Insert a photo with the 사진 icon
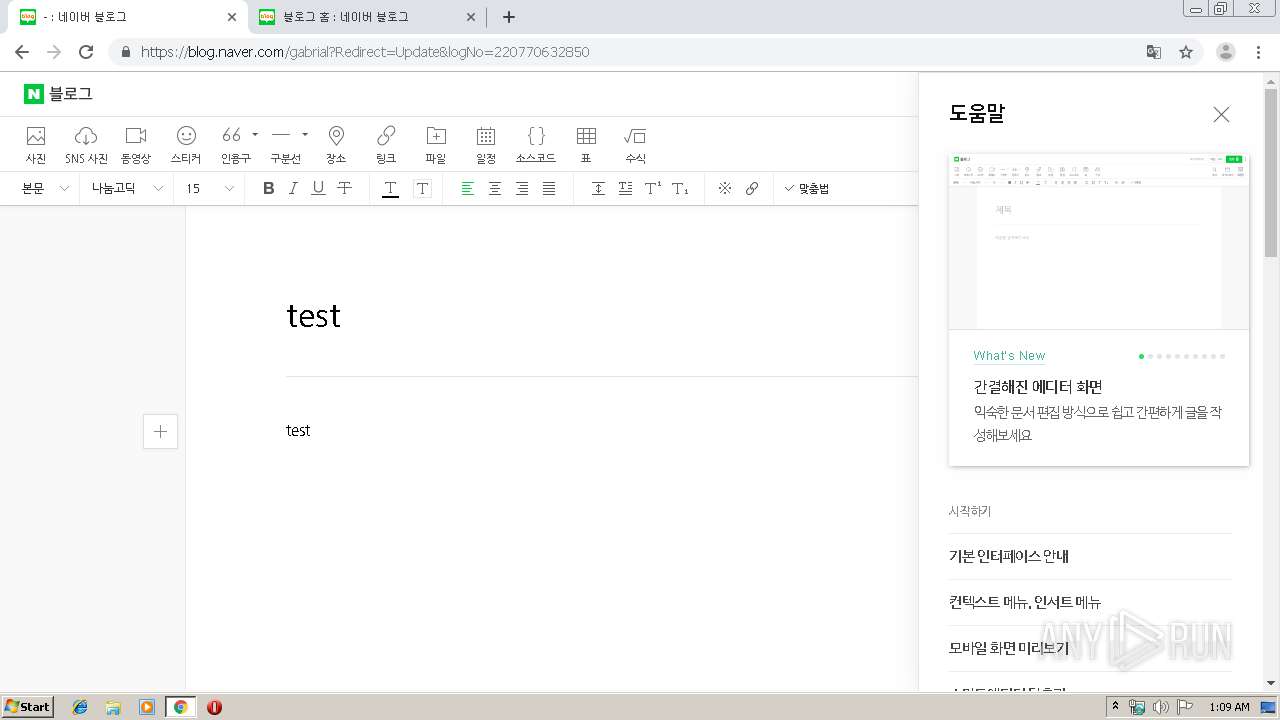The width and height of the screenshot is (1280, 720). coord(36,145)
